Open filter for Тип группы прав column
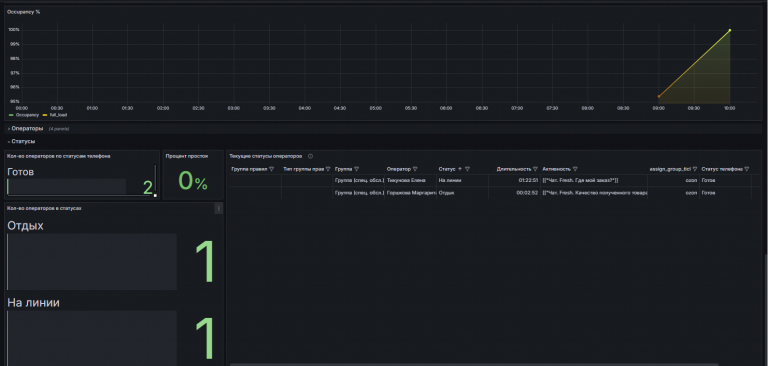This screenshot has width=768, height=366. (328, 169)
